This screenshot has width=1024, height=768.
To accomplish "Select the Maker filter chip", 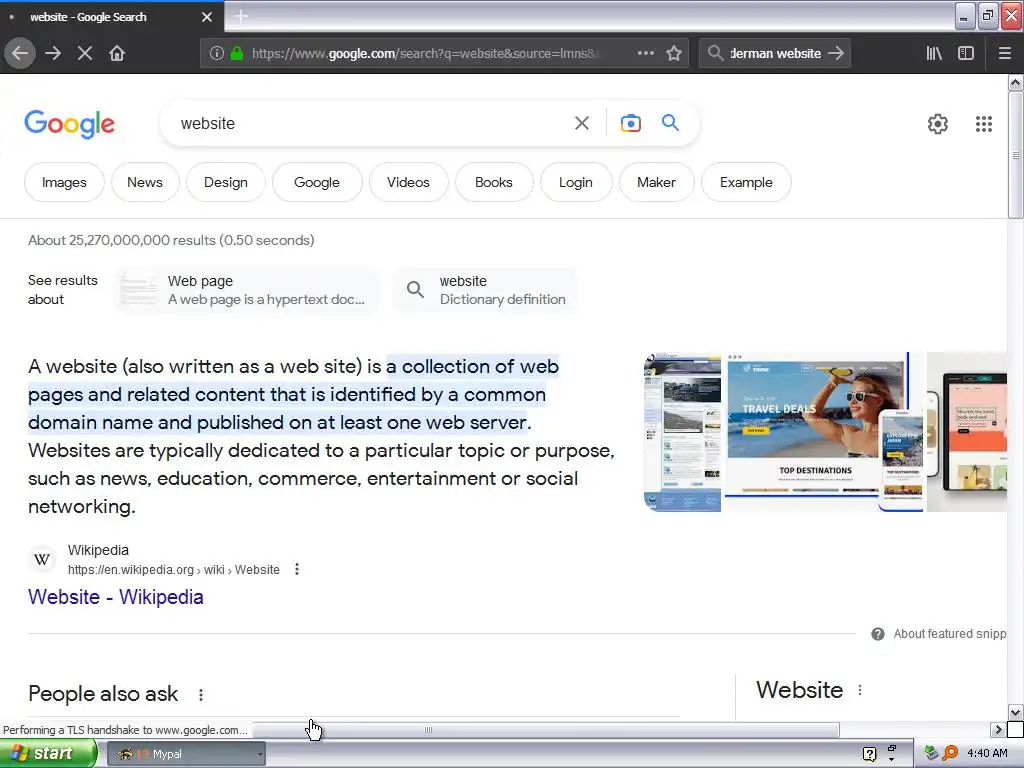I will (x=656, y=182).
